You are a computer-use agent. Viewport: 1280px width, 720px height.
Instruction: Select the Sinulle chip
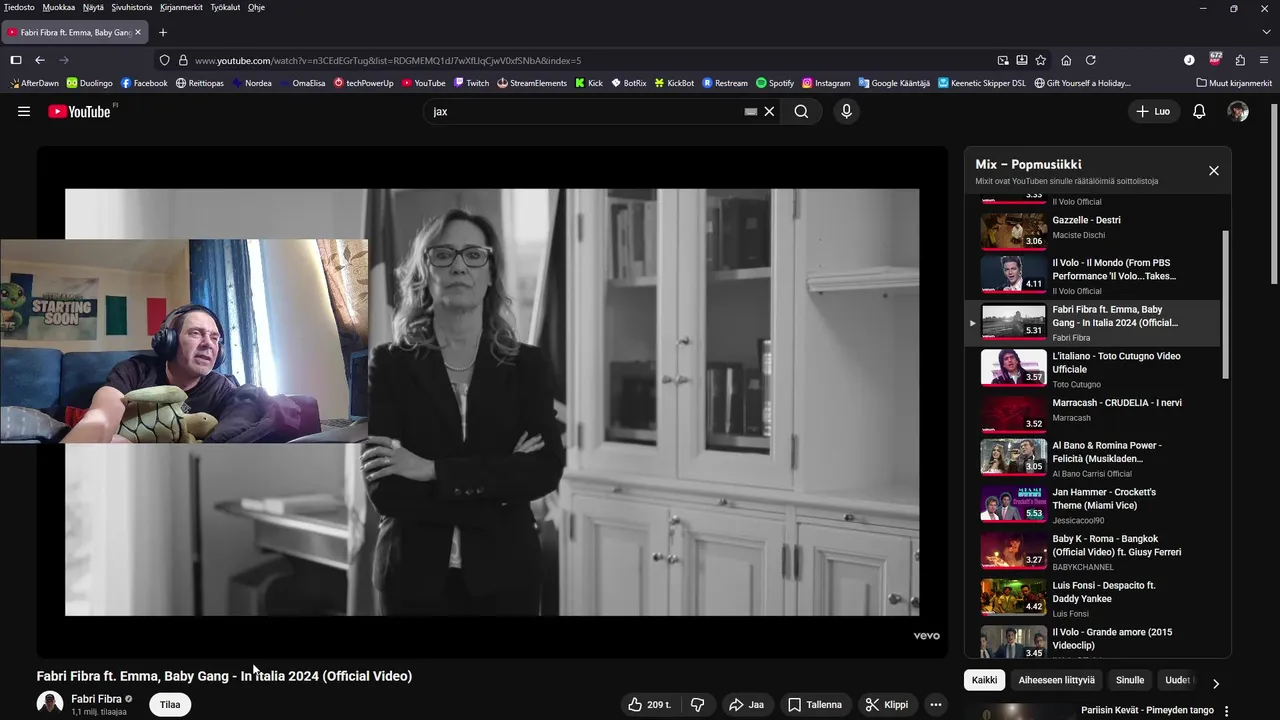1130,680
